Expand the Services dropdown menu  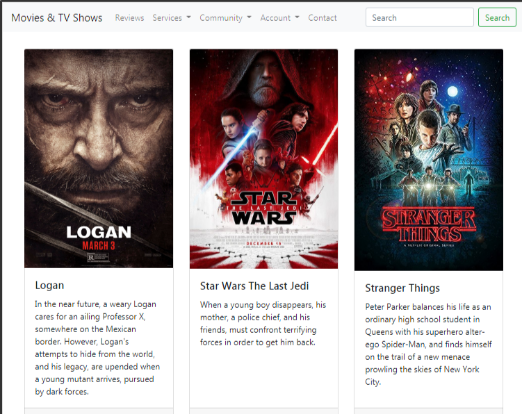172,18
